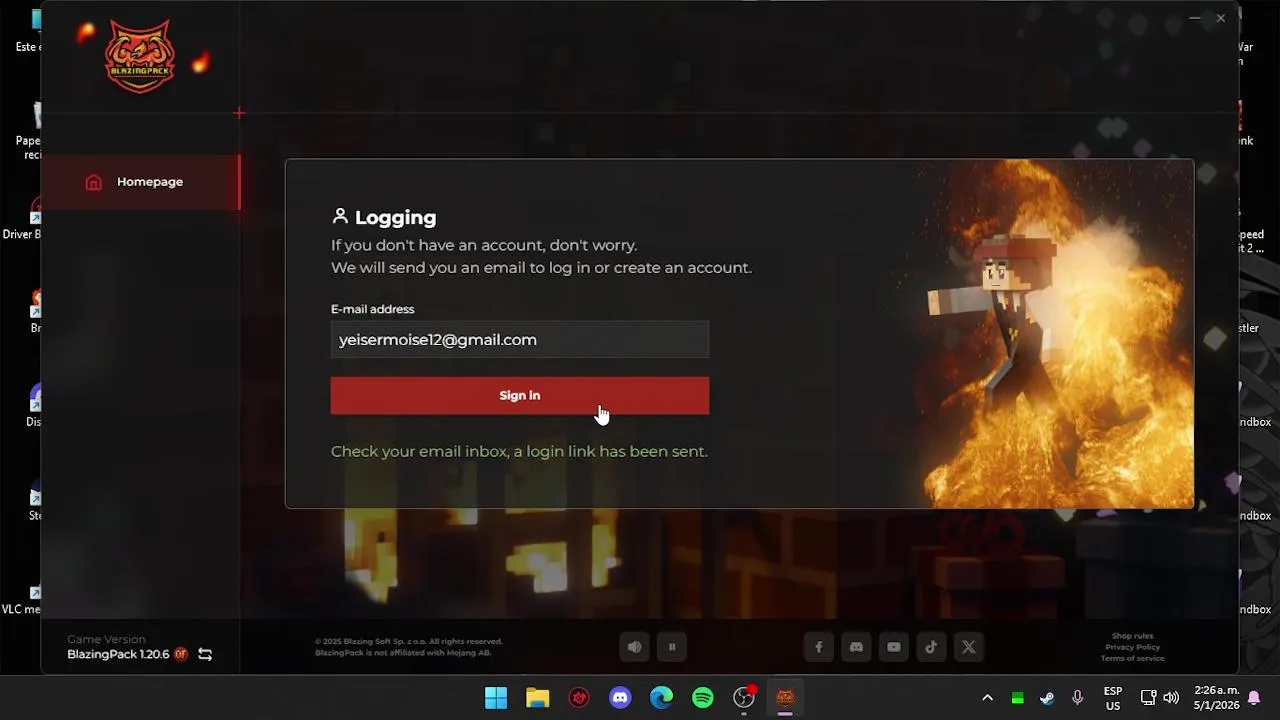The image size is (1280, 720).
Task: Click the green tray icon
Action: coord(1017,698)
